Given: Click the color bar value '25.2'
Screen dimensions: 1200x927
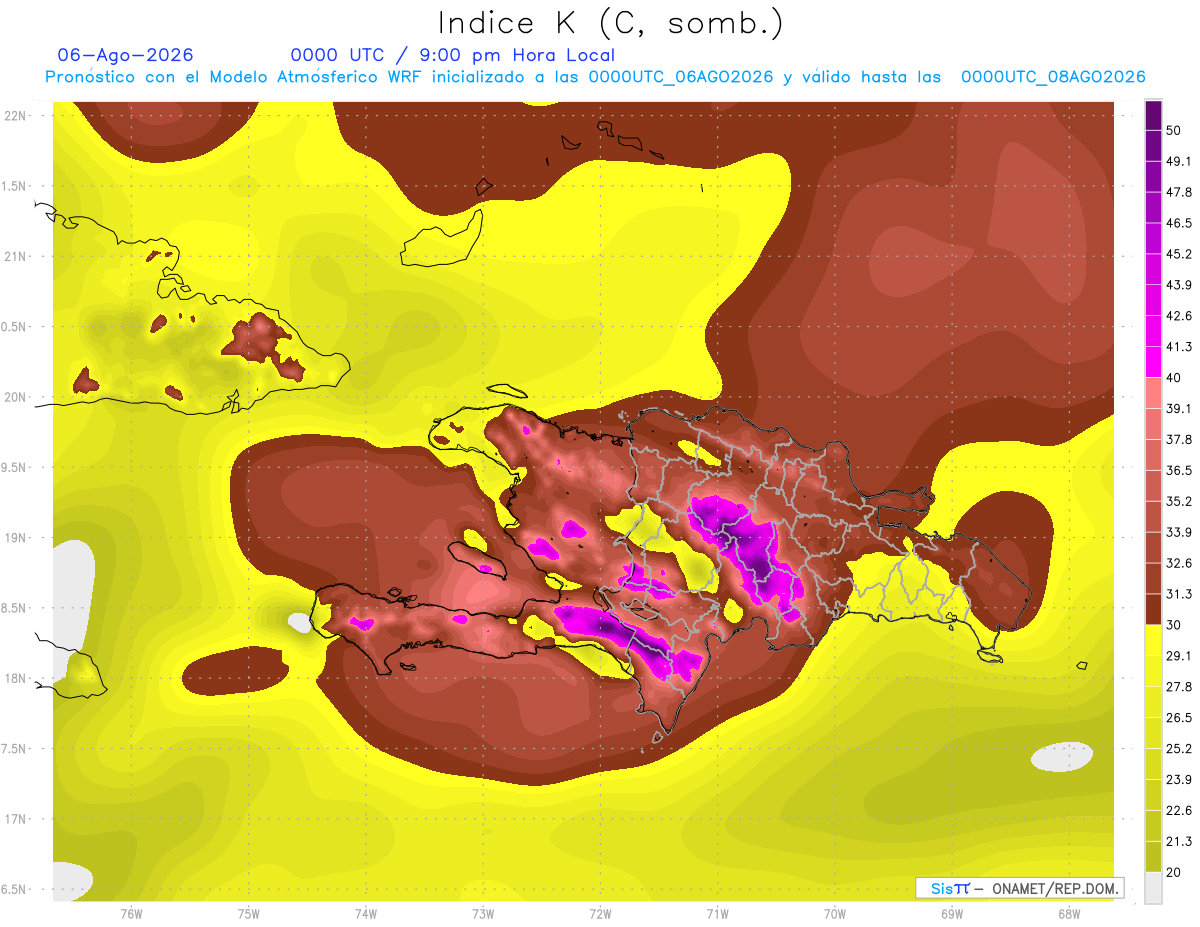Looking at the screenshot, I should click(1178, 749).
